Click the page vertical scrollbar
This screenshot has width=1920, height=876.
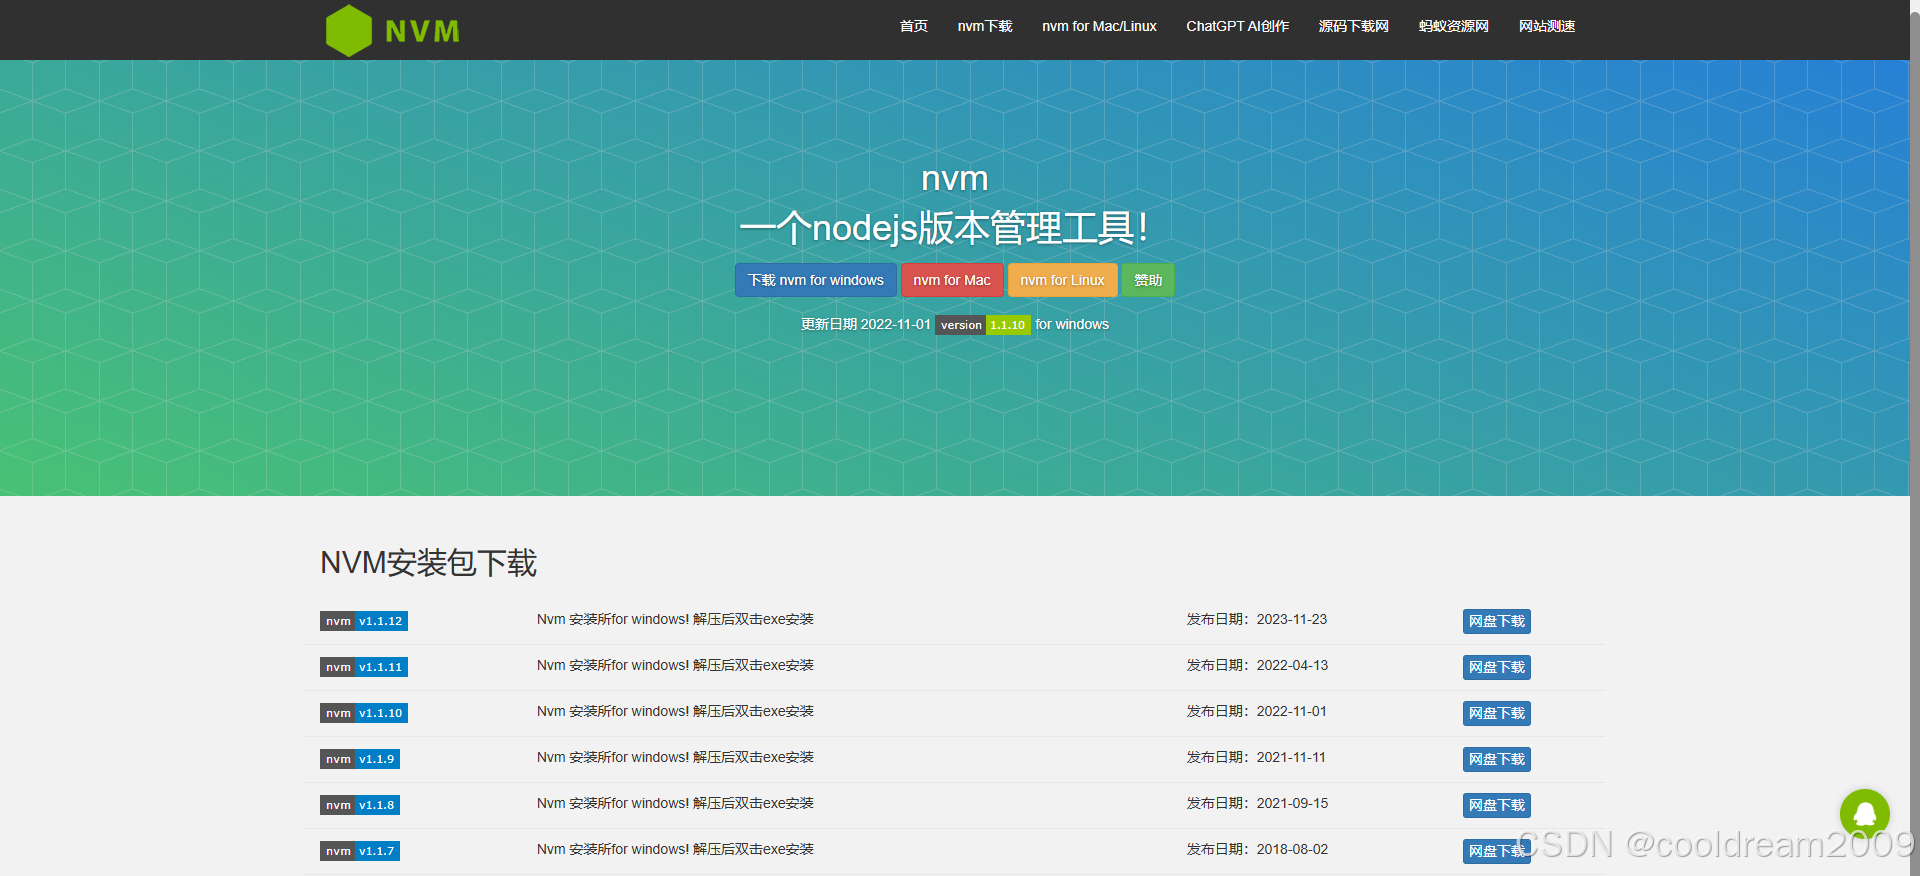pos(1914,438)
